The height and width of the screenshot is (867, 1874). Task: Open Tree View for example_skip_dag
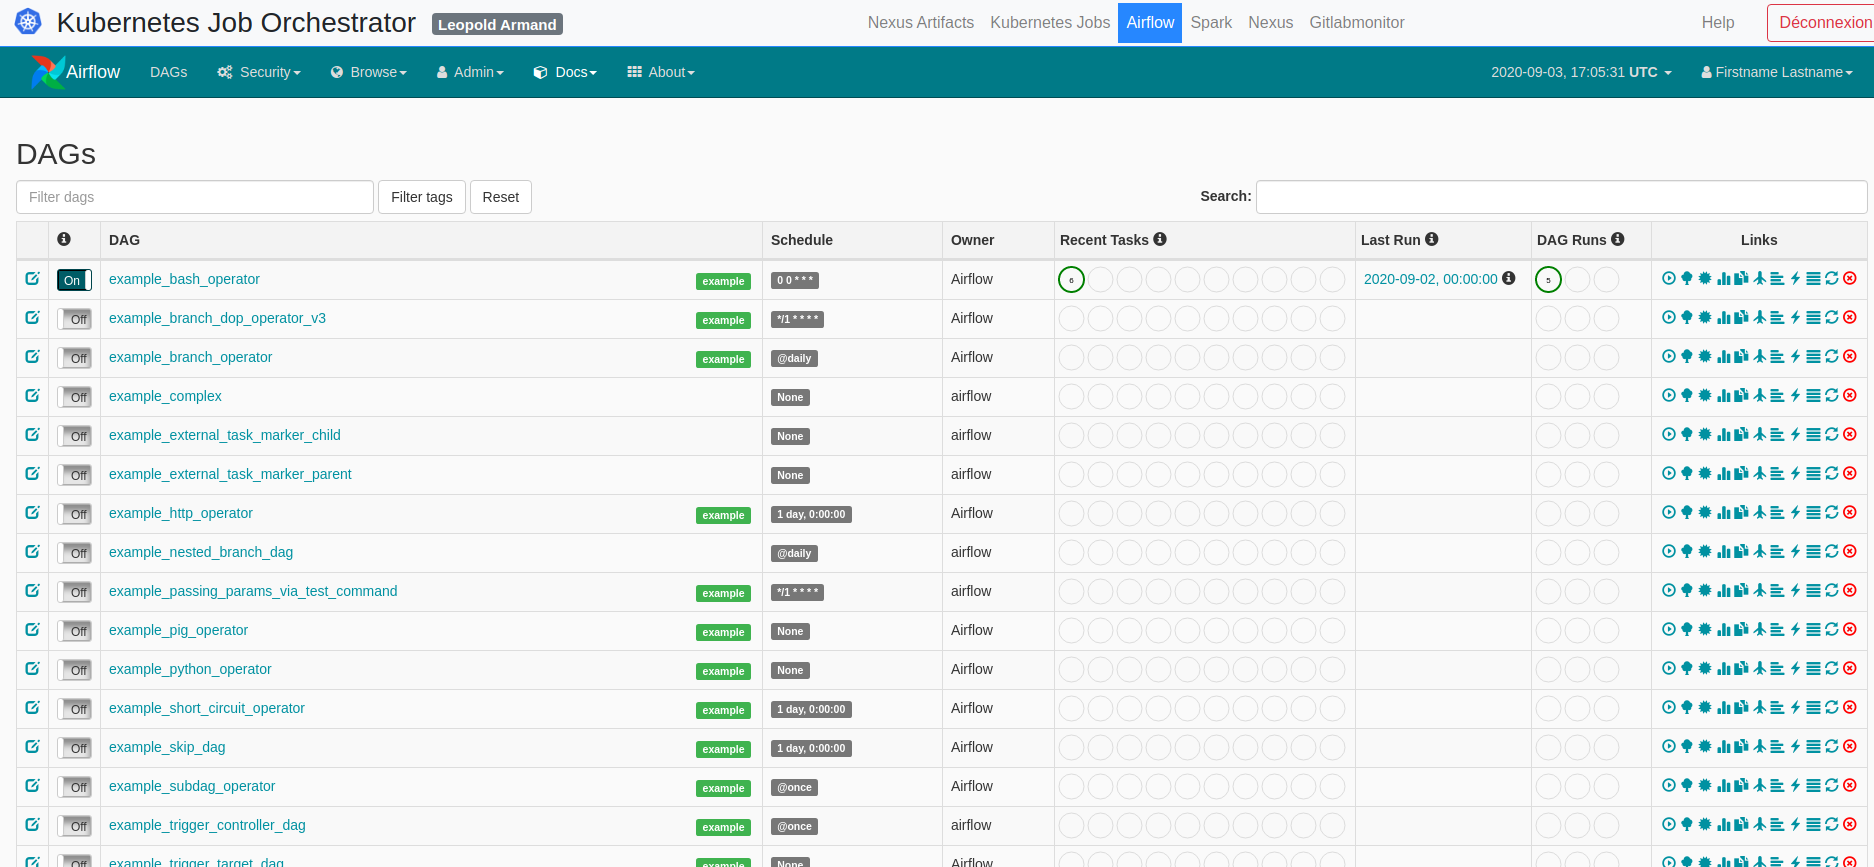[1687, 746]
